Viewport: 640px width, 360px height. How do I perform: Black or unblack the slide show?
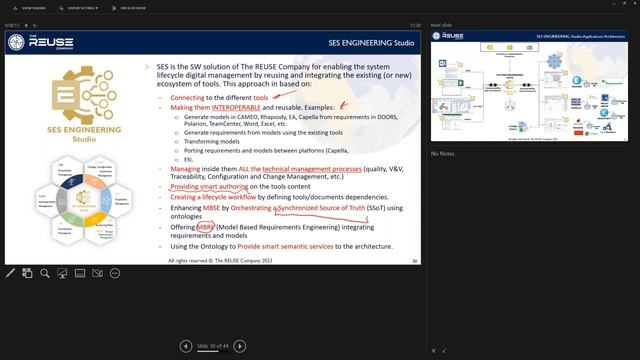click(x=62, y=273)
